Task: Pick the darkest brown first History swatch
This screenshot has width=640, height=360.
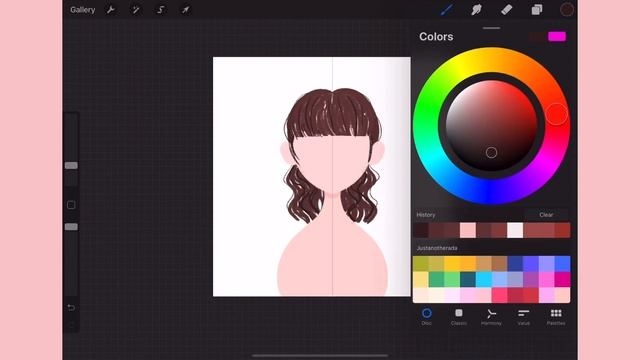Action: coord(421,230)
